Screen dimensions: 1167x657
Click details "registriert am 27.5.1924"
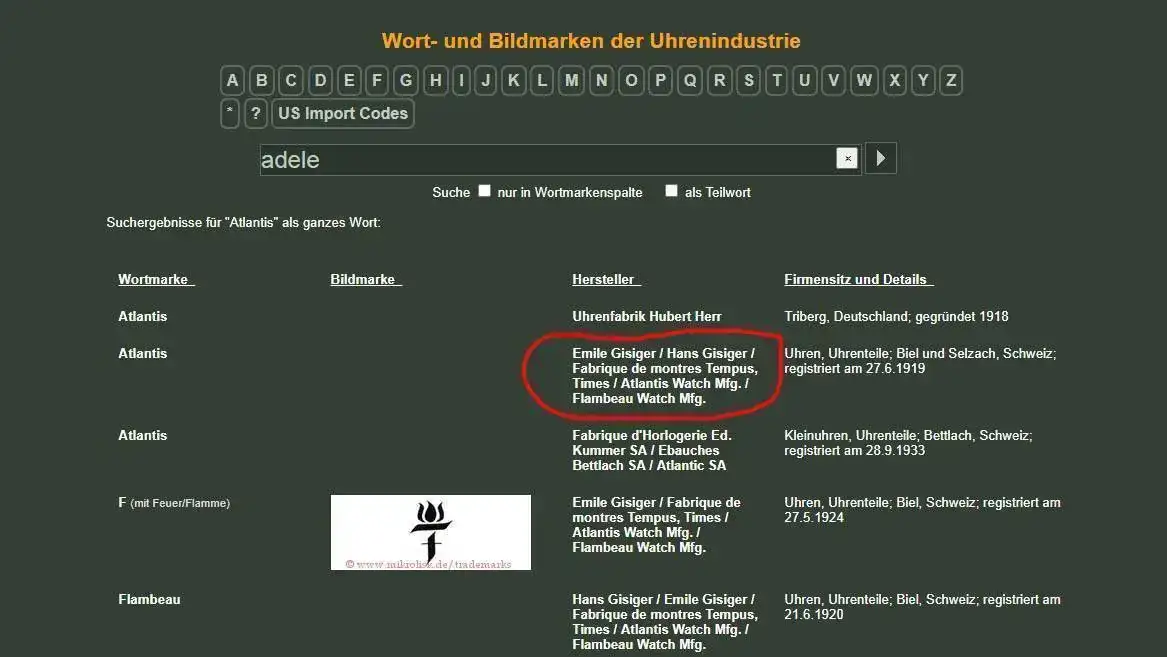click(x=922, y=510)
